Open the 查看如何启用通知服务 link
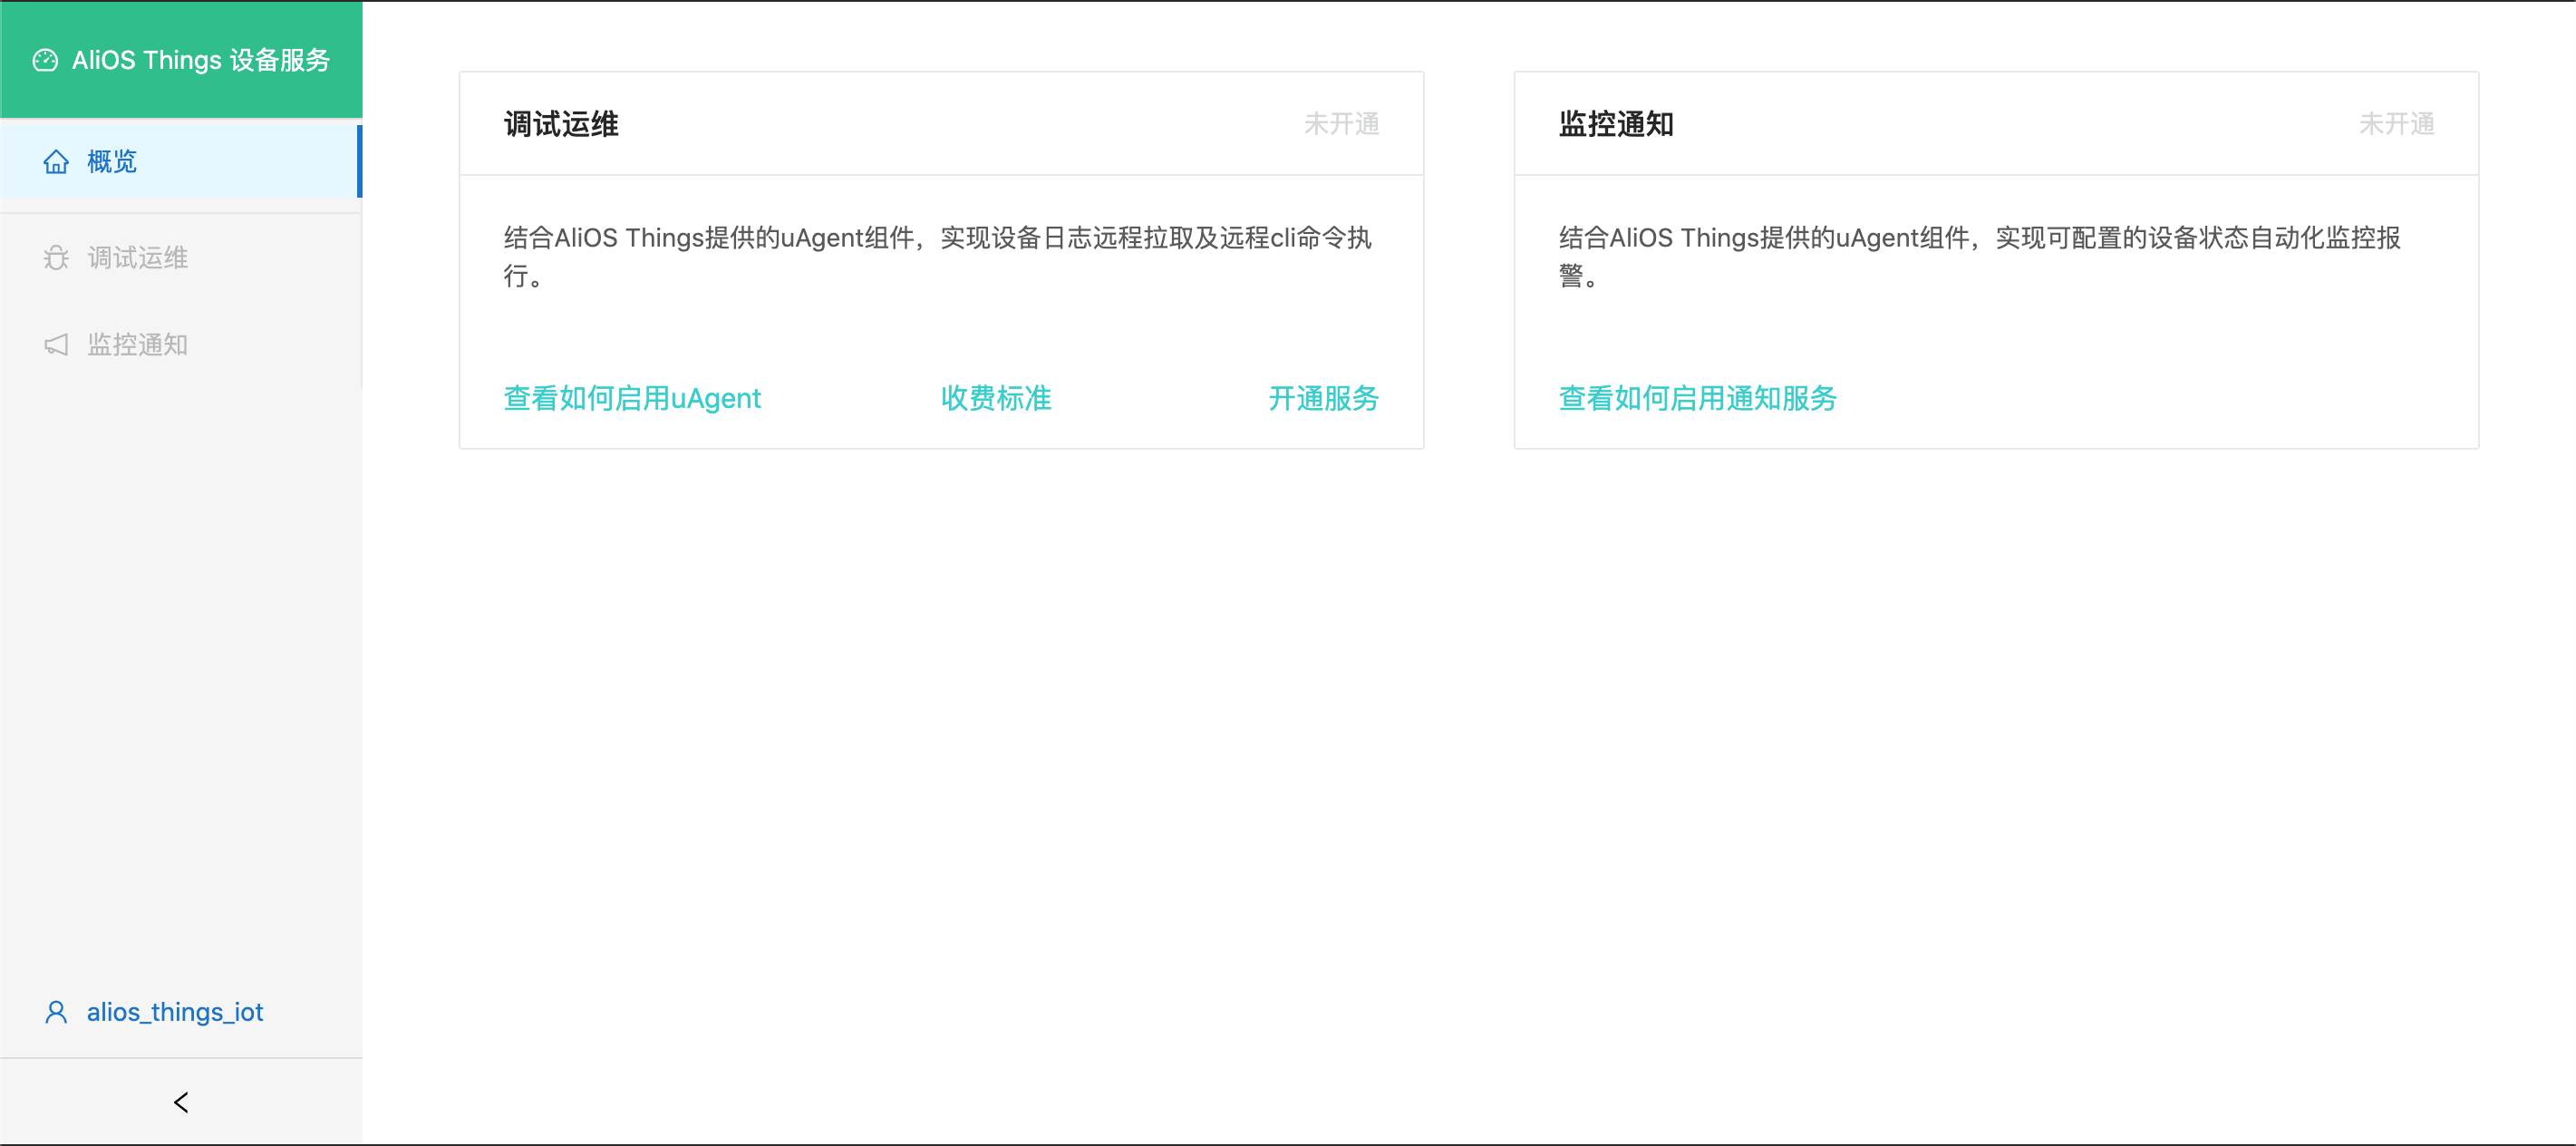Screen dimensions: 2576x1146 coord(1698,398)
